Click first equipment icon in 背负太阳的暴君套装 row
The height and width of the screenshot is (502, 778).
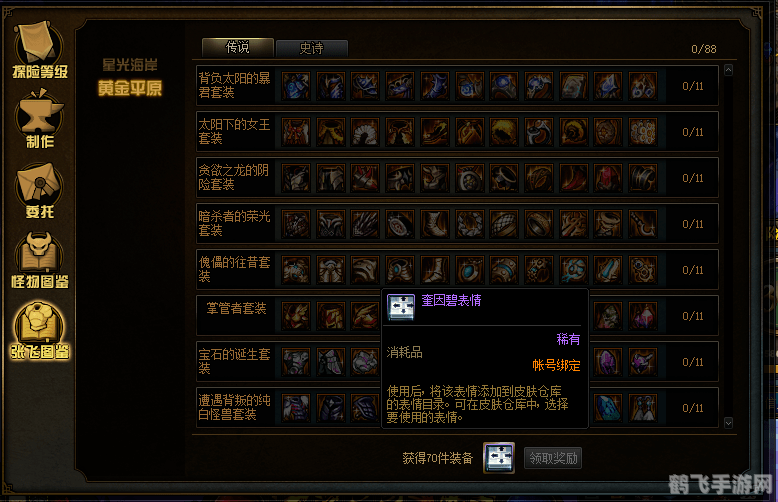(x=296, y=86)
